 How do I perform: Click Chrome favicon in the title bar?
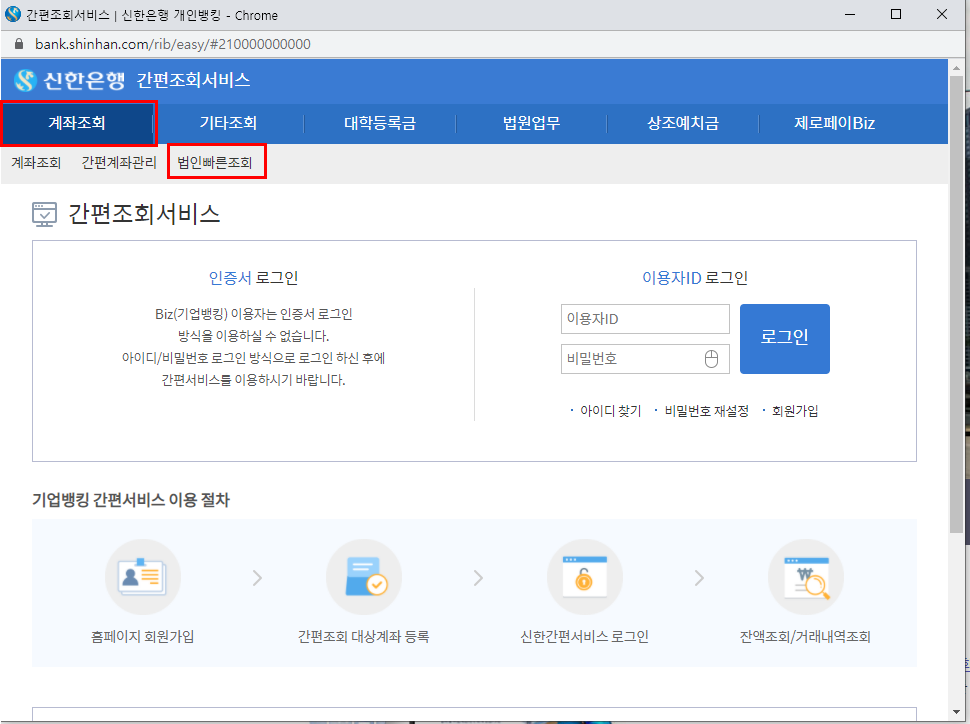click(x=13, y=14)
